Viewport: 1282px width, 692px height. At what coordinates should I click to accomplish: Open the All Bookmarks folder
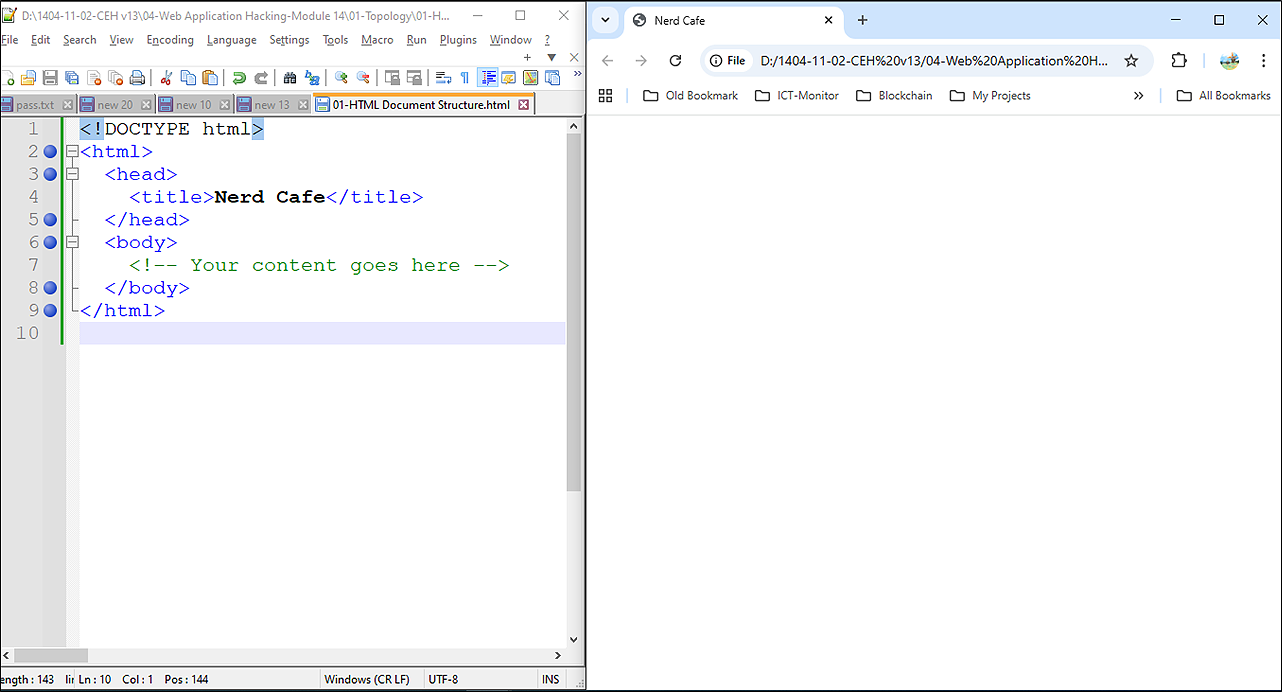click(x=1223, y=96)
